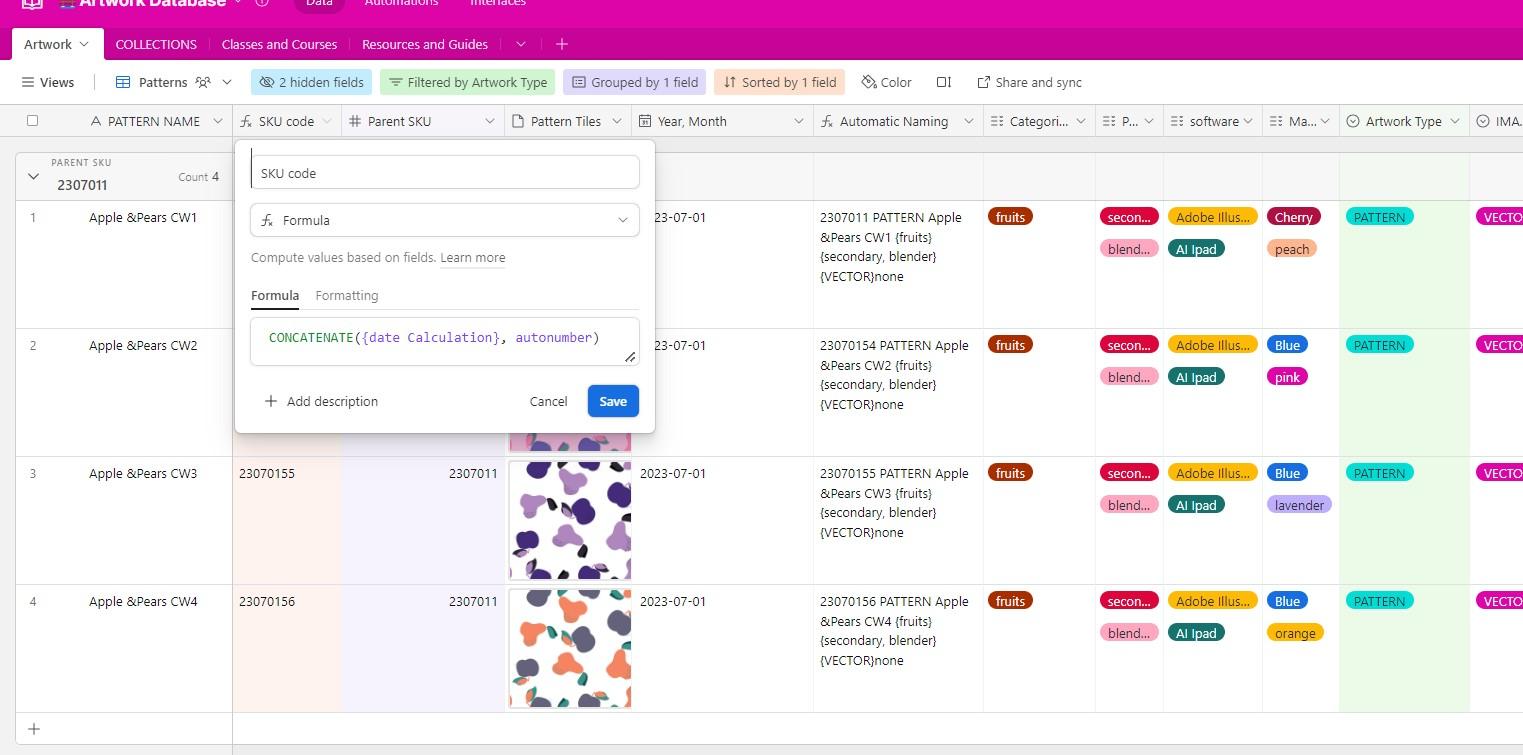Open Year, Month column dropdown

pos(799,121)
